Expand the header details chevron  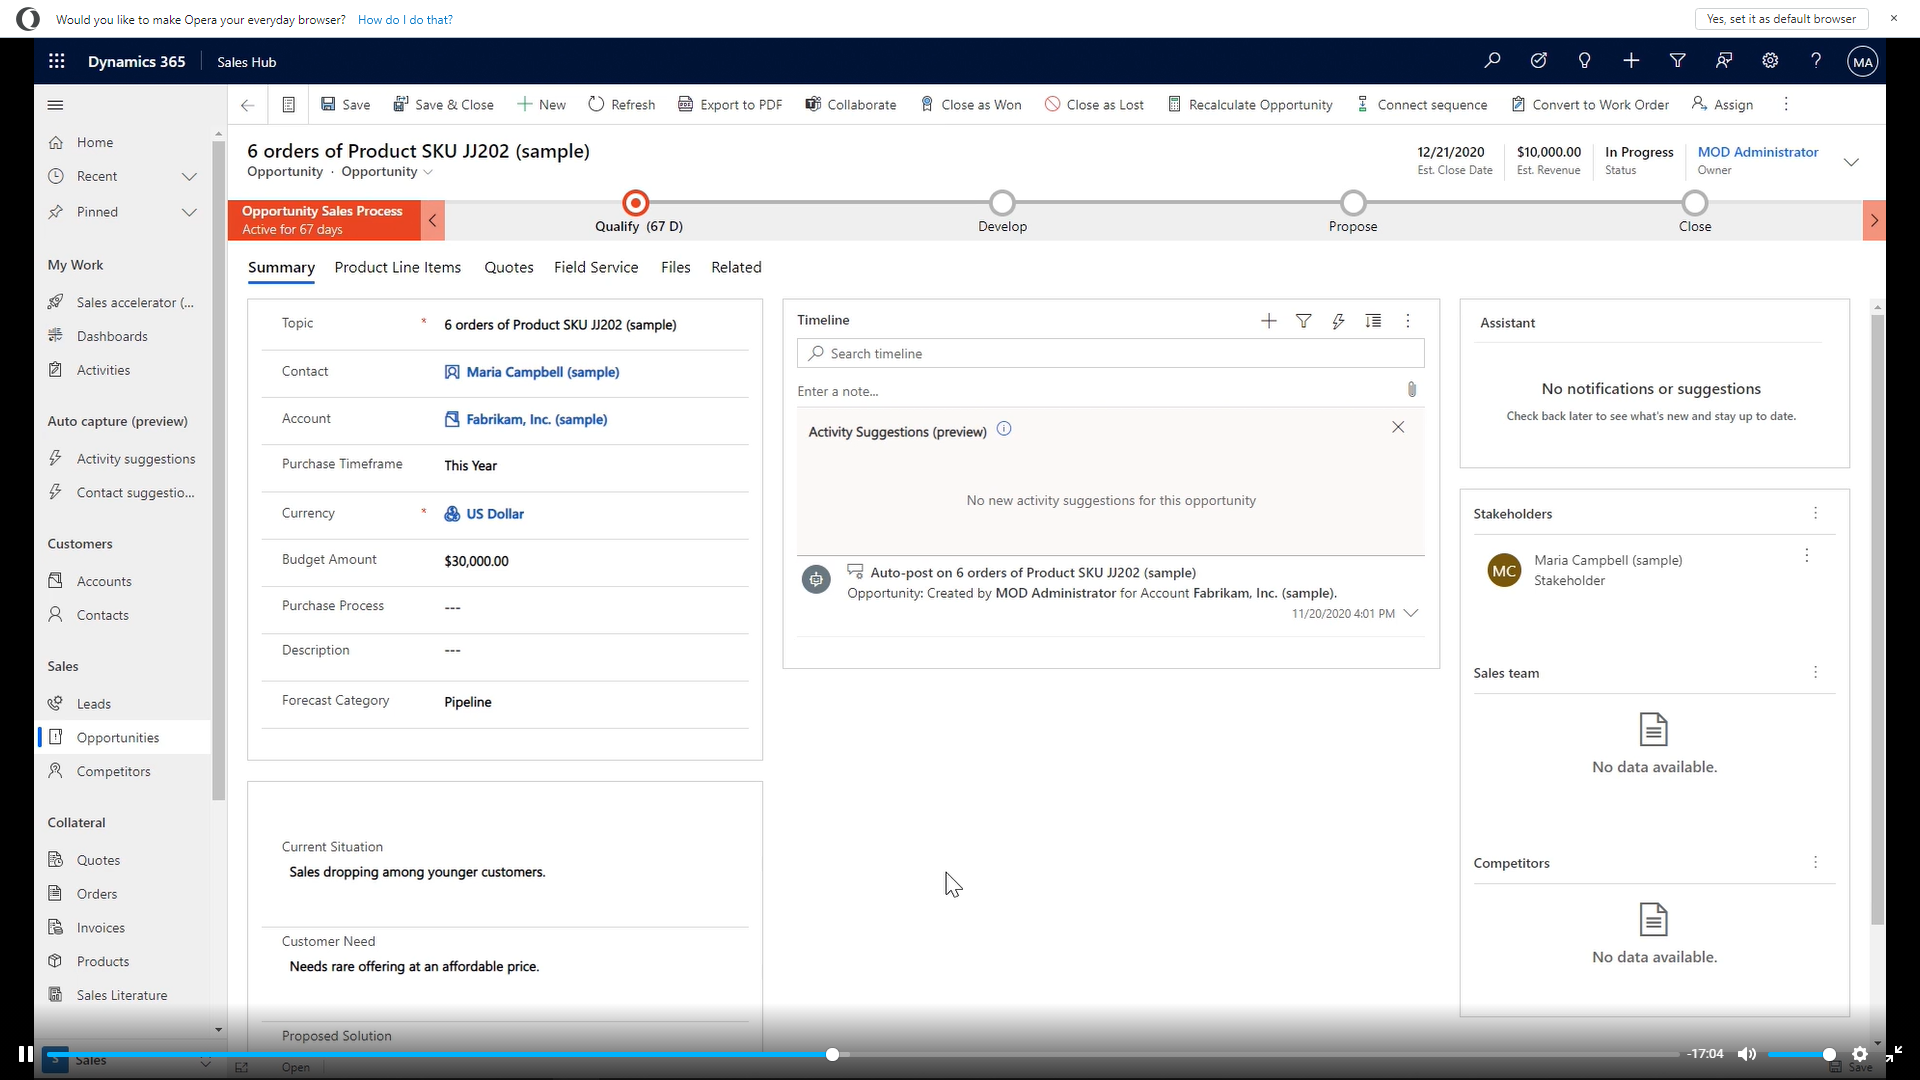tap(1851, 162)
